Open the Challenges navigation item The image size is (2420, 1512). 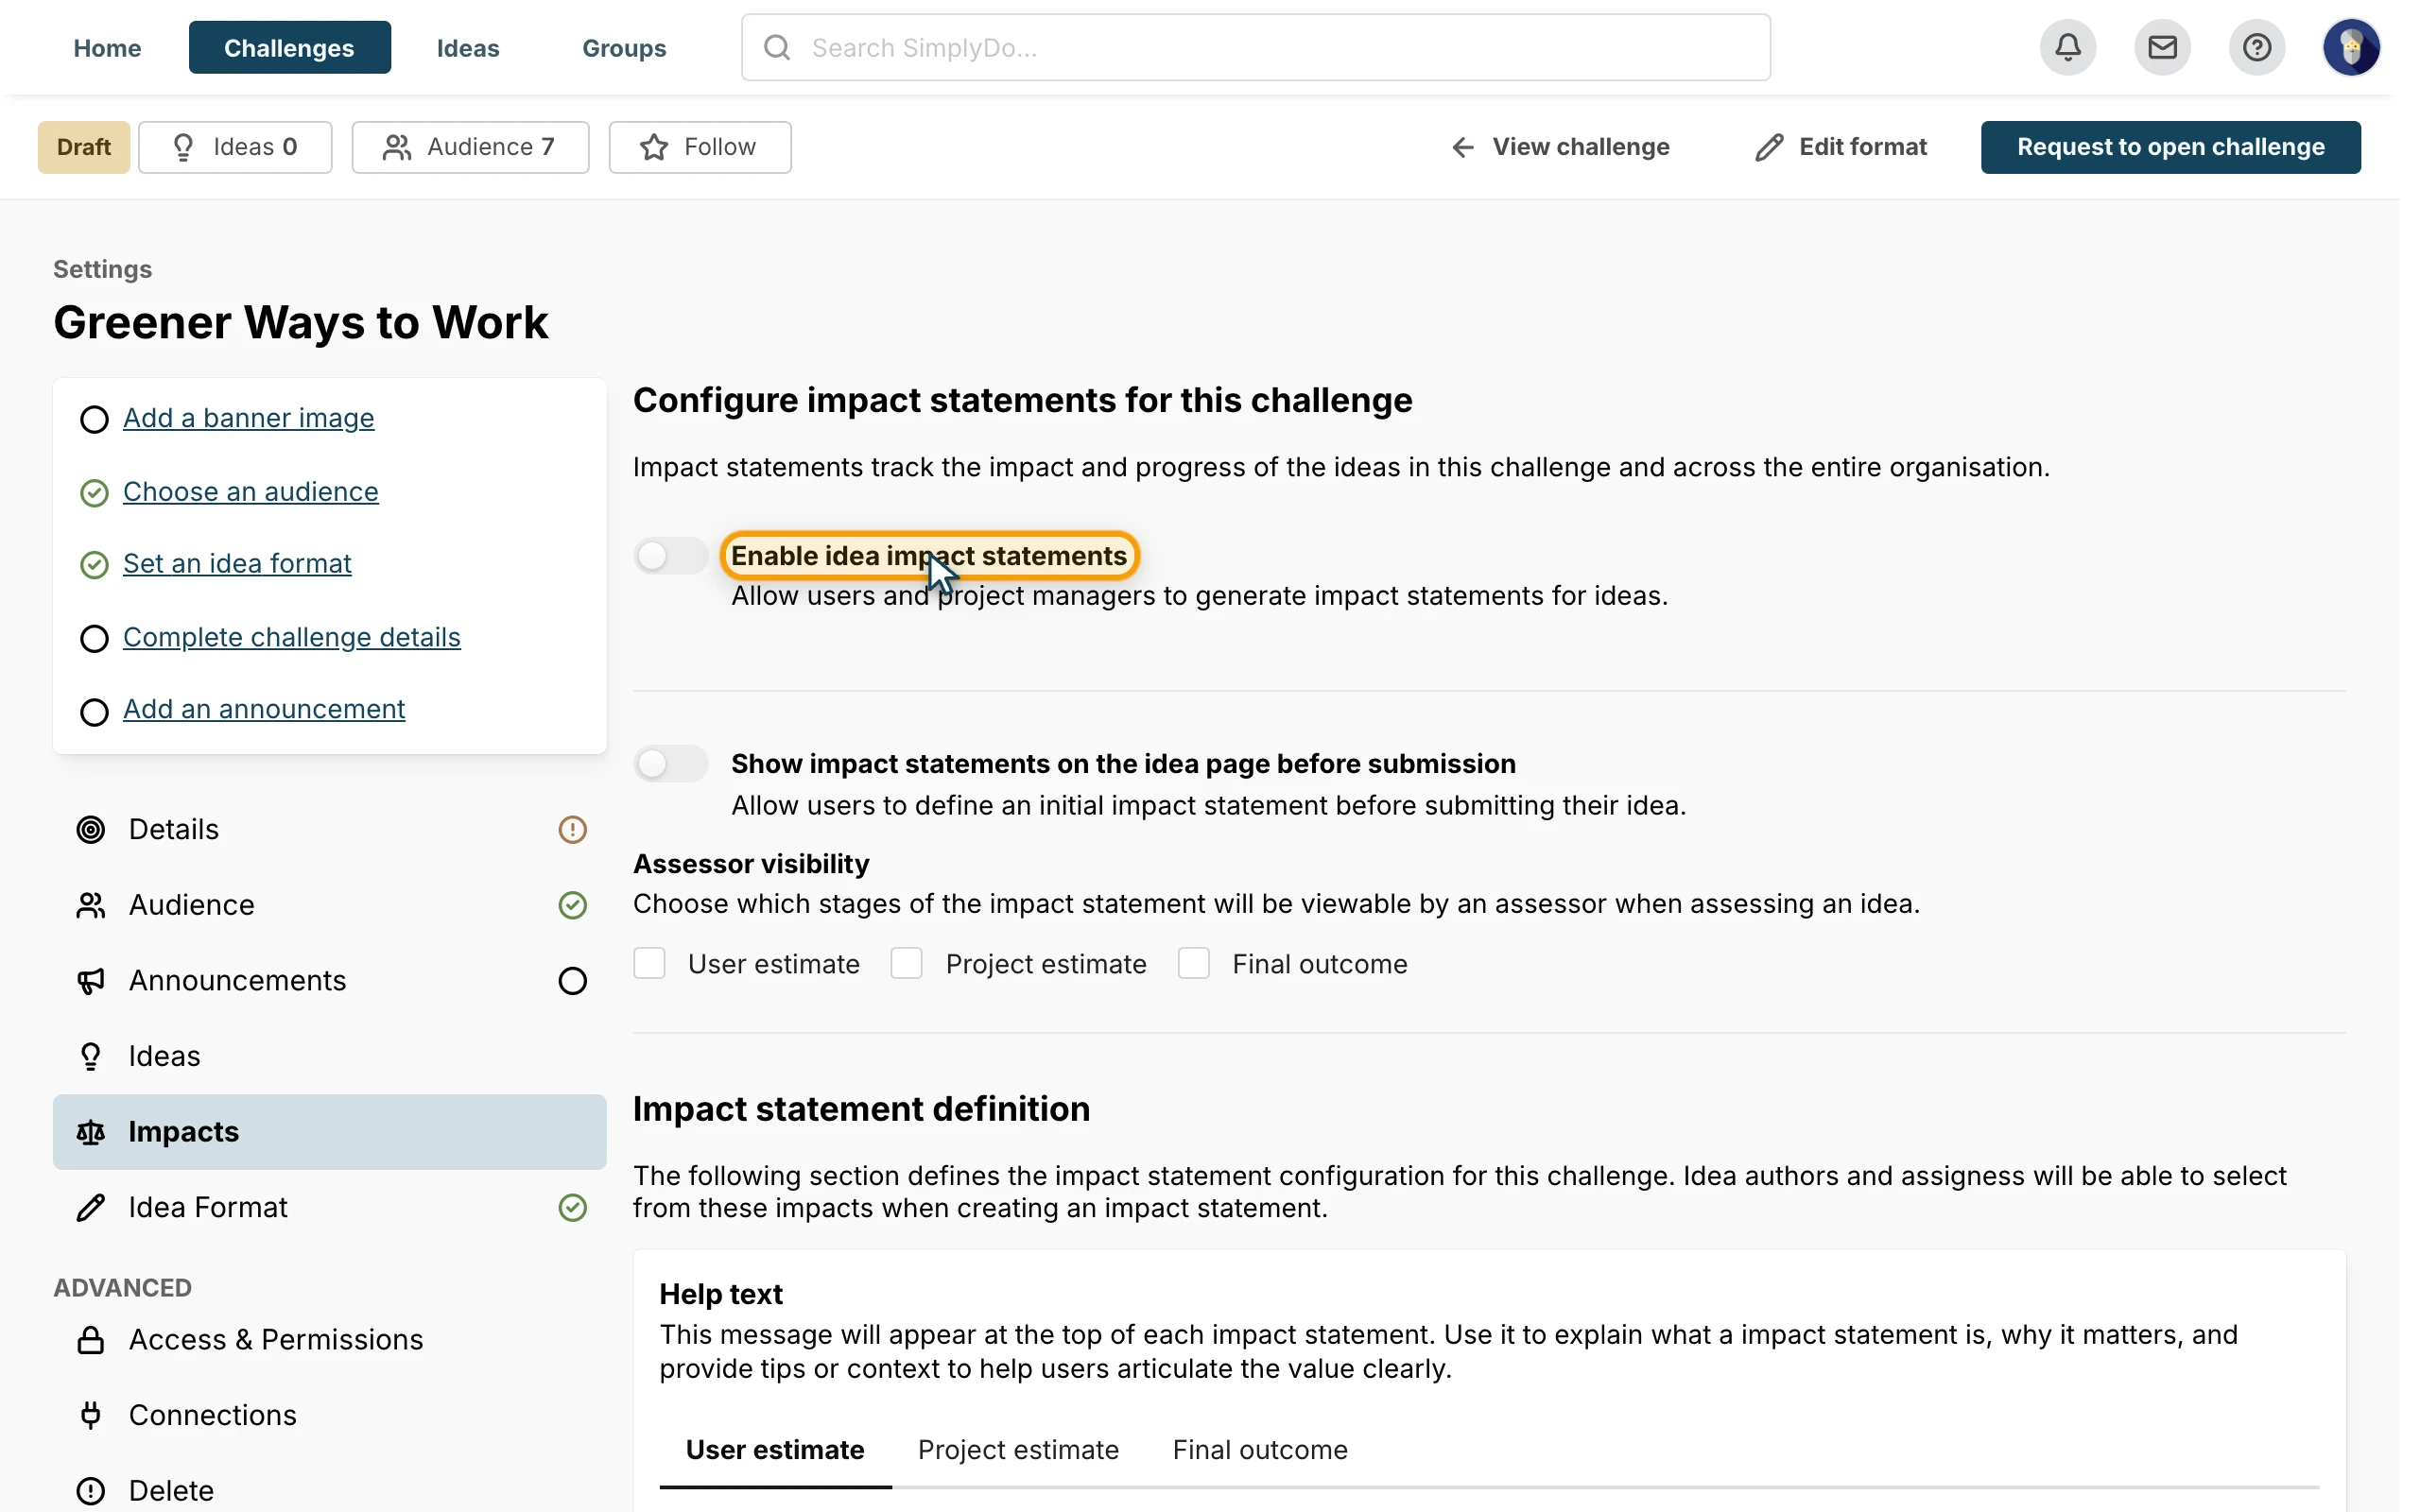(x=289, y=47)
